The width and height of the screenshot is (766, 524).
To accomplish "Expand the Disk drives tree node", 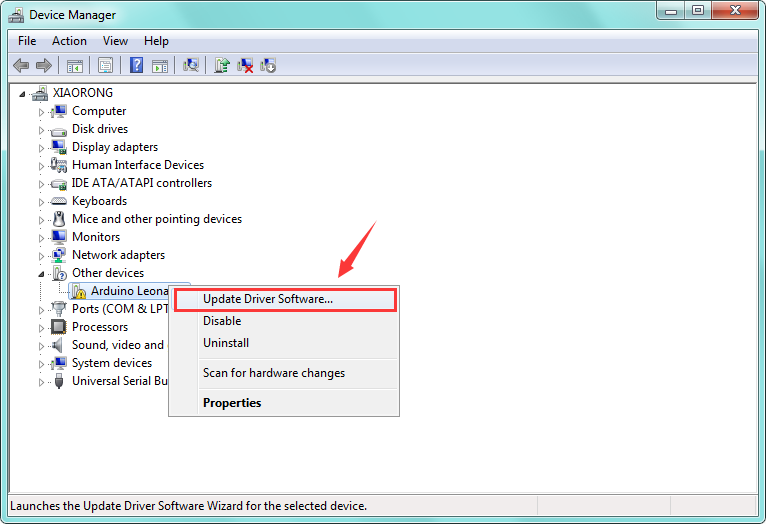I will coord(42,129).
